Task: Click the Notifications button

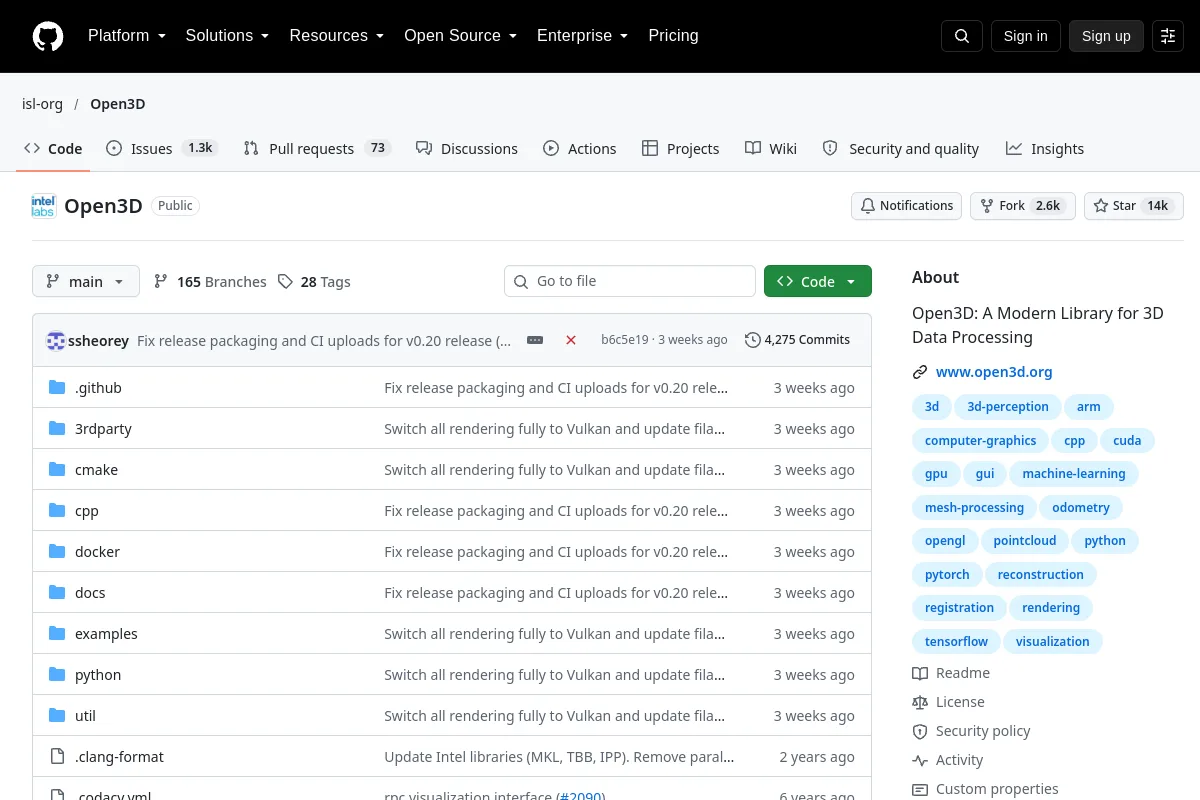Action: 907,206
